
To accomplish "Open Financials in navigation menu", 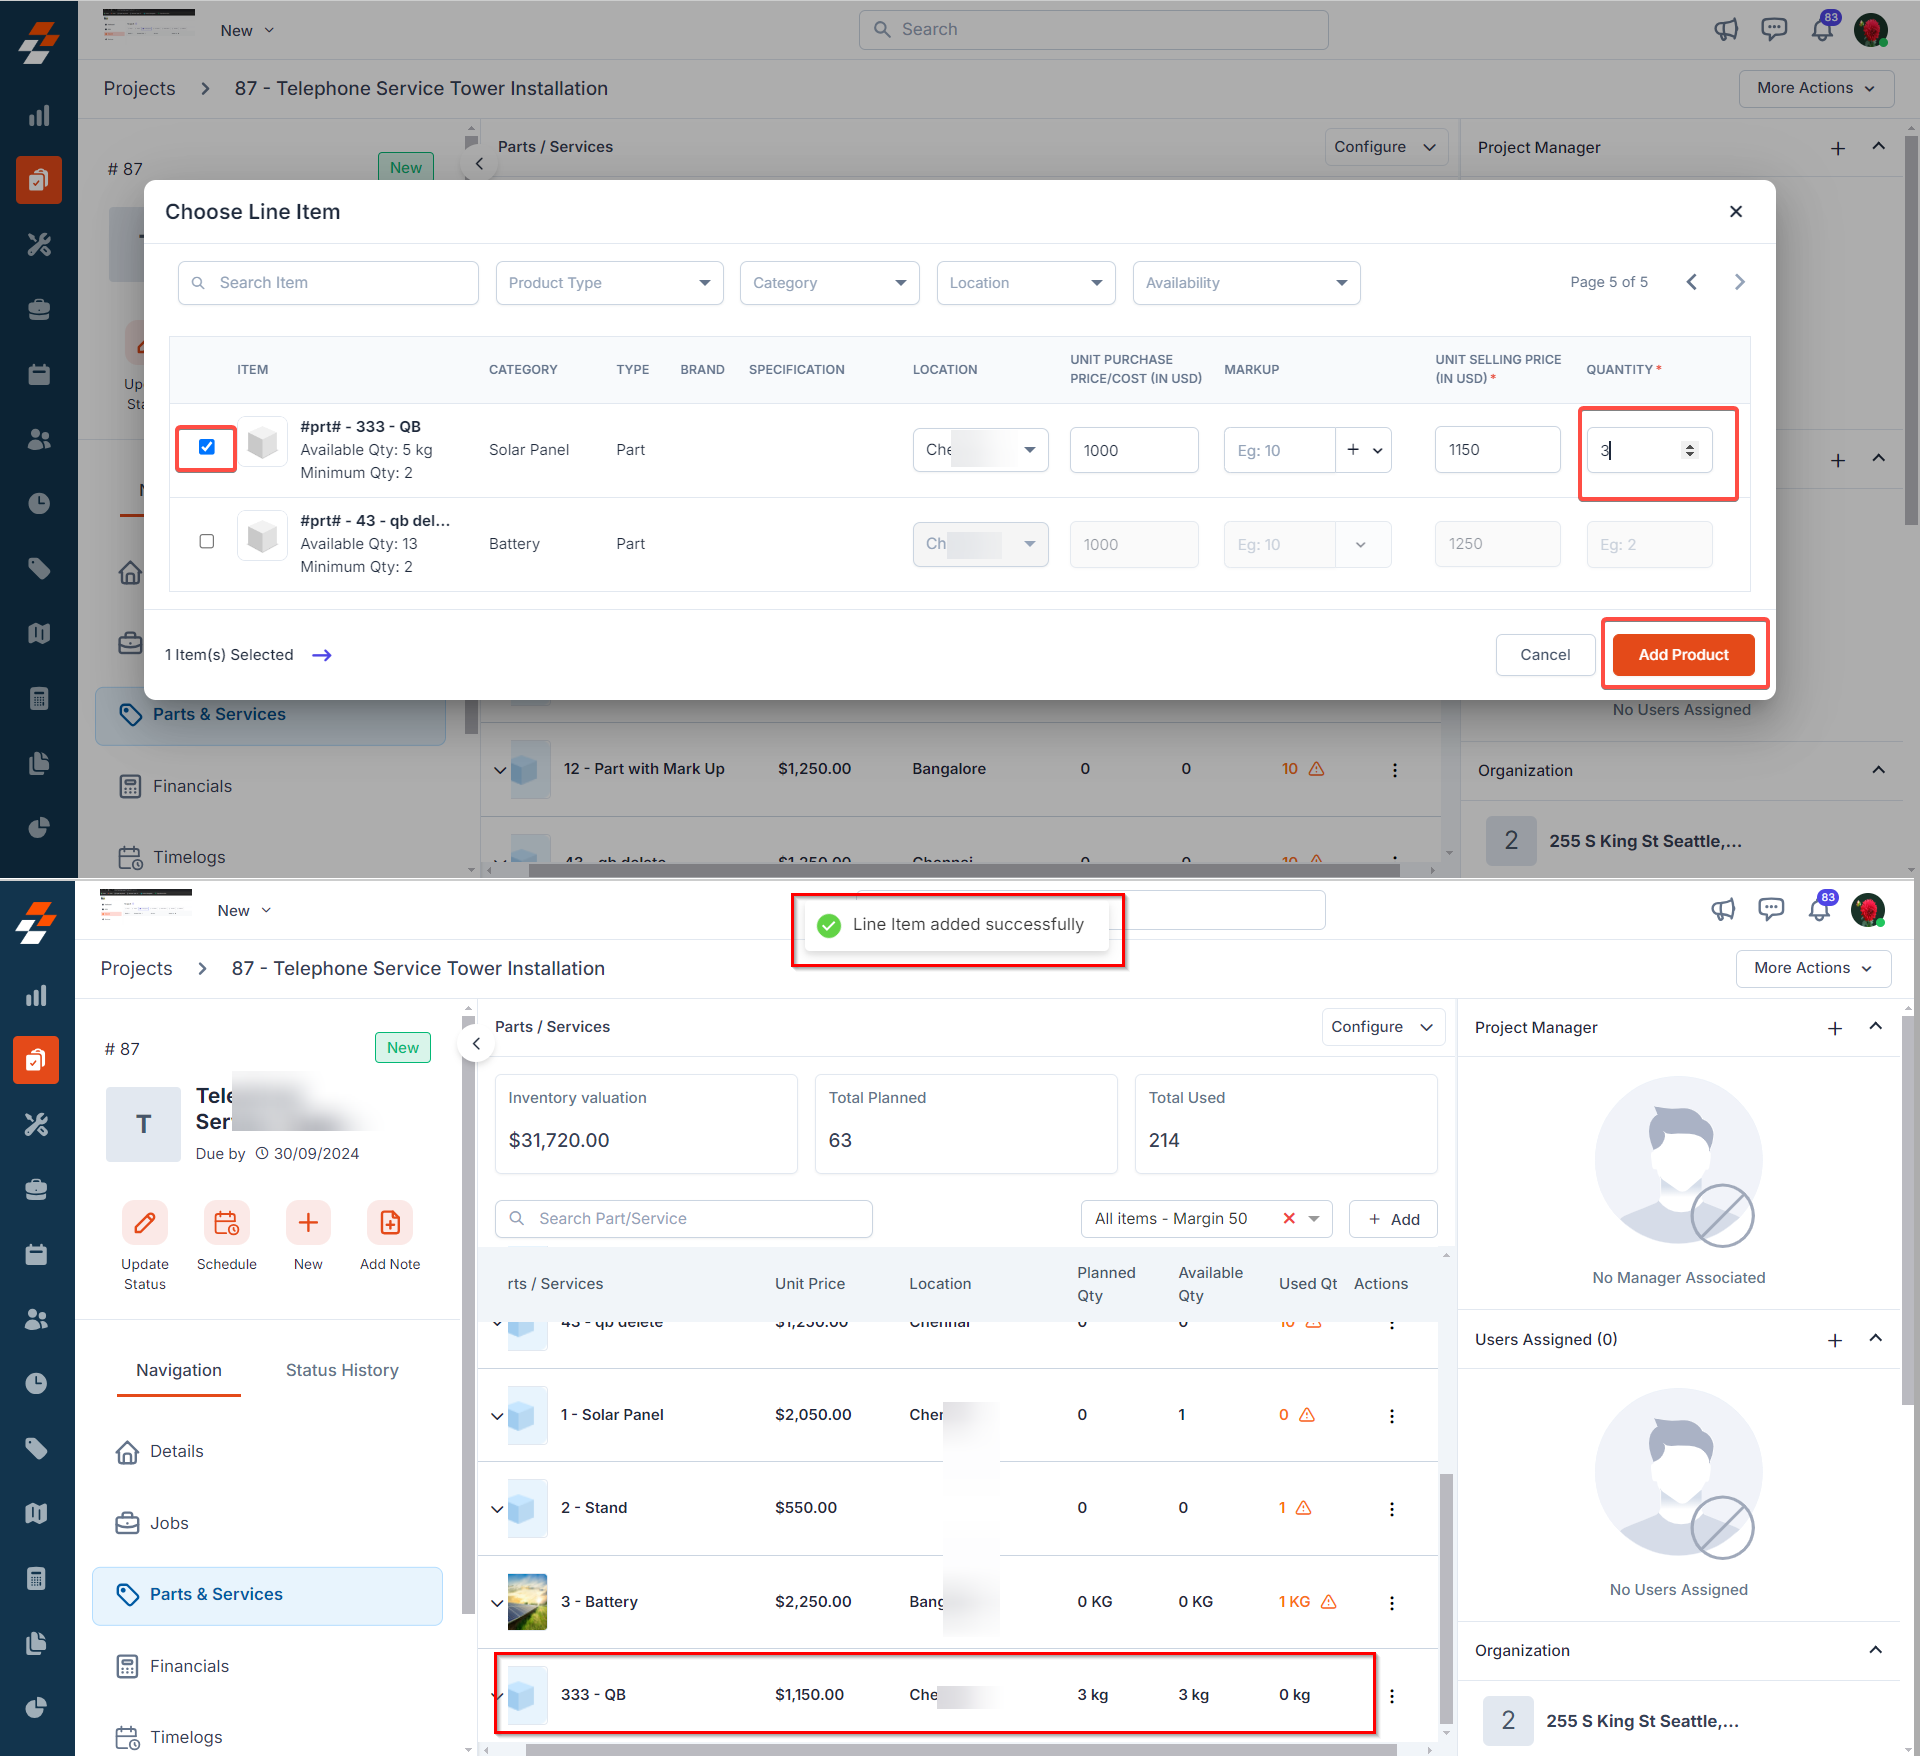I will 190,1666.
